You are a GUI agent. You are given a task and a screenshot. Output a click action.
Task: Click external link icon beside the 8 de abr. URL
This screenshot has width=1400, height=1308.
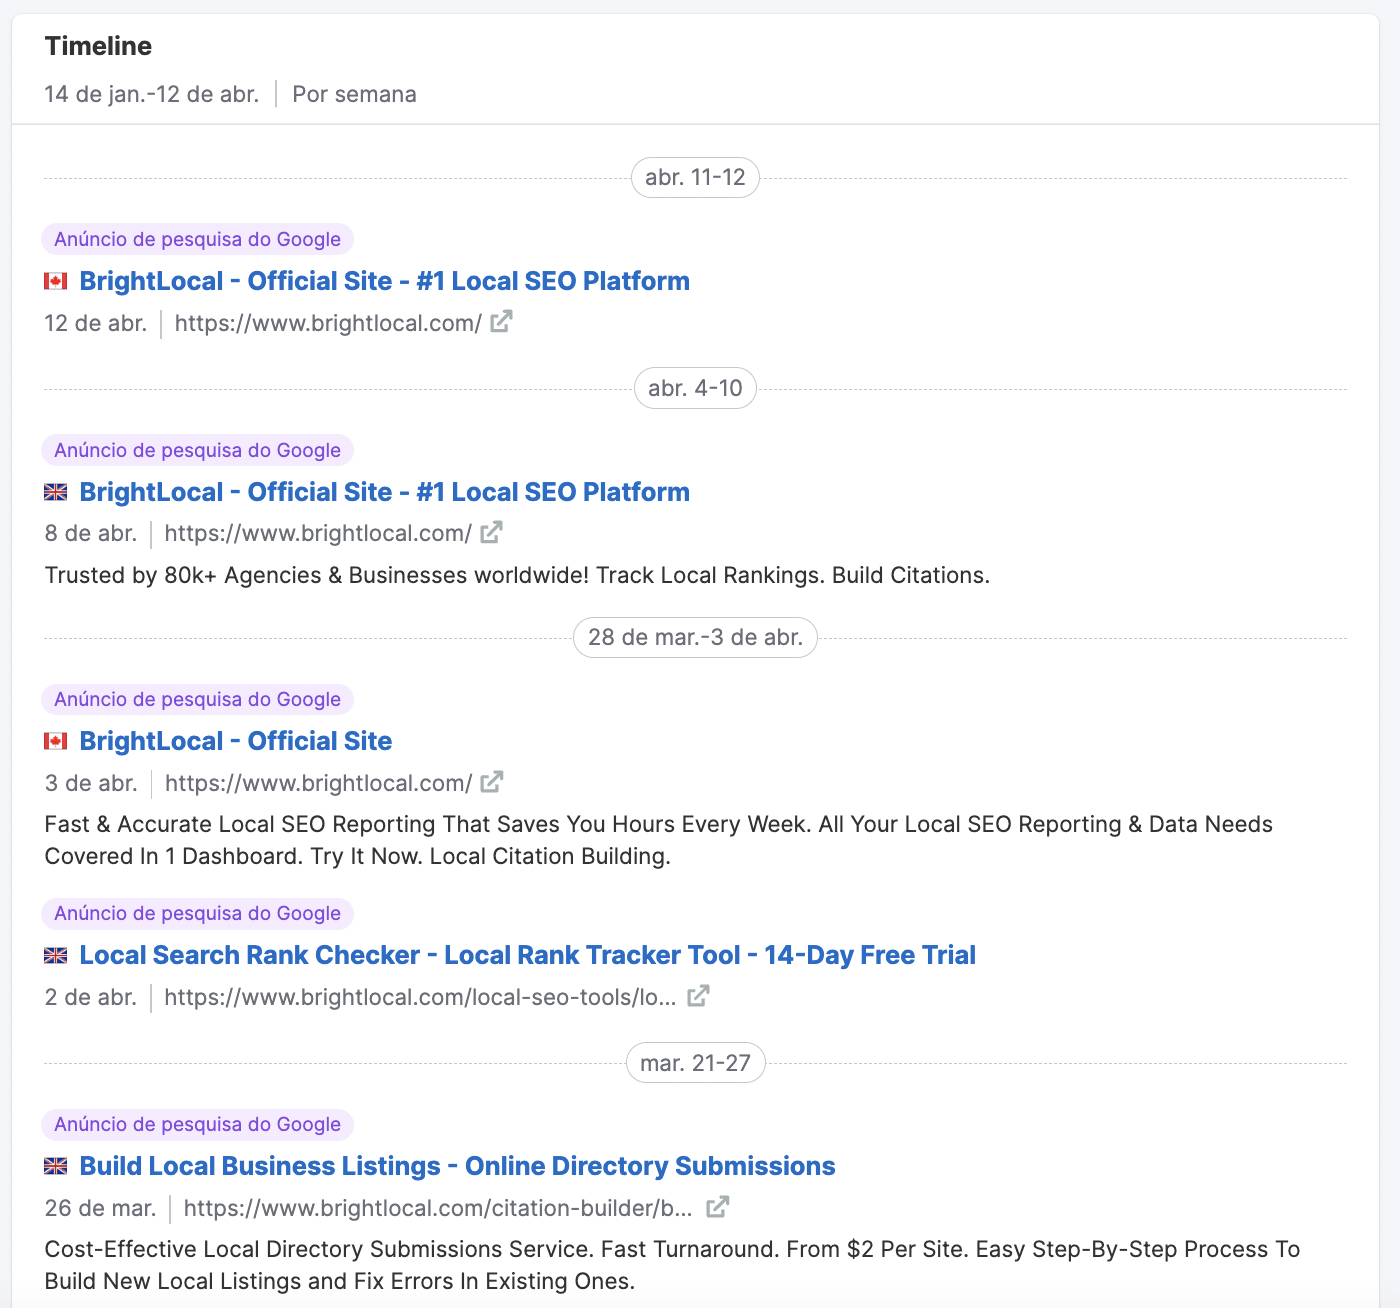491,533
